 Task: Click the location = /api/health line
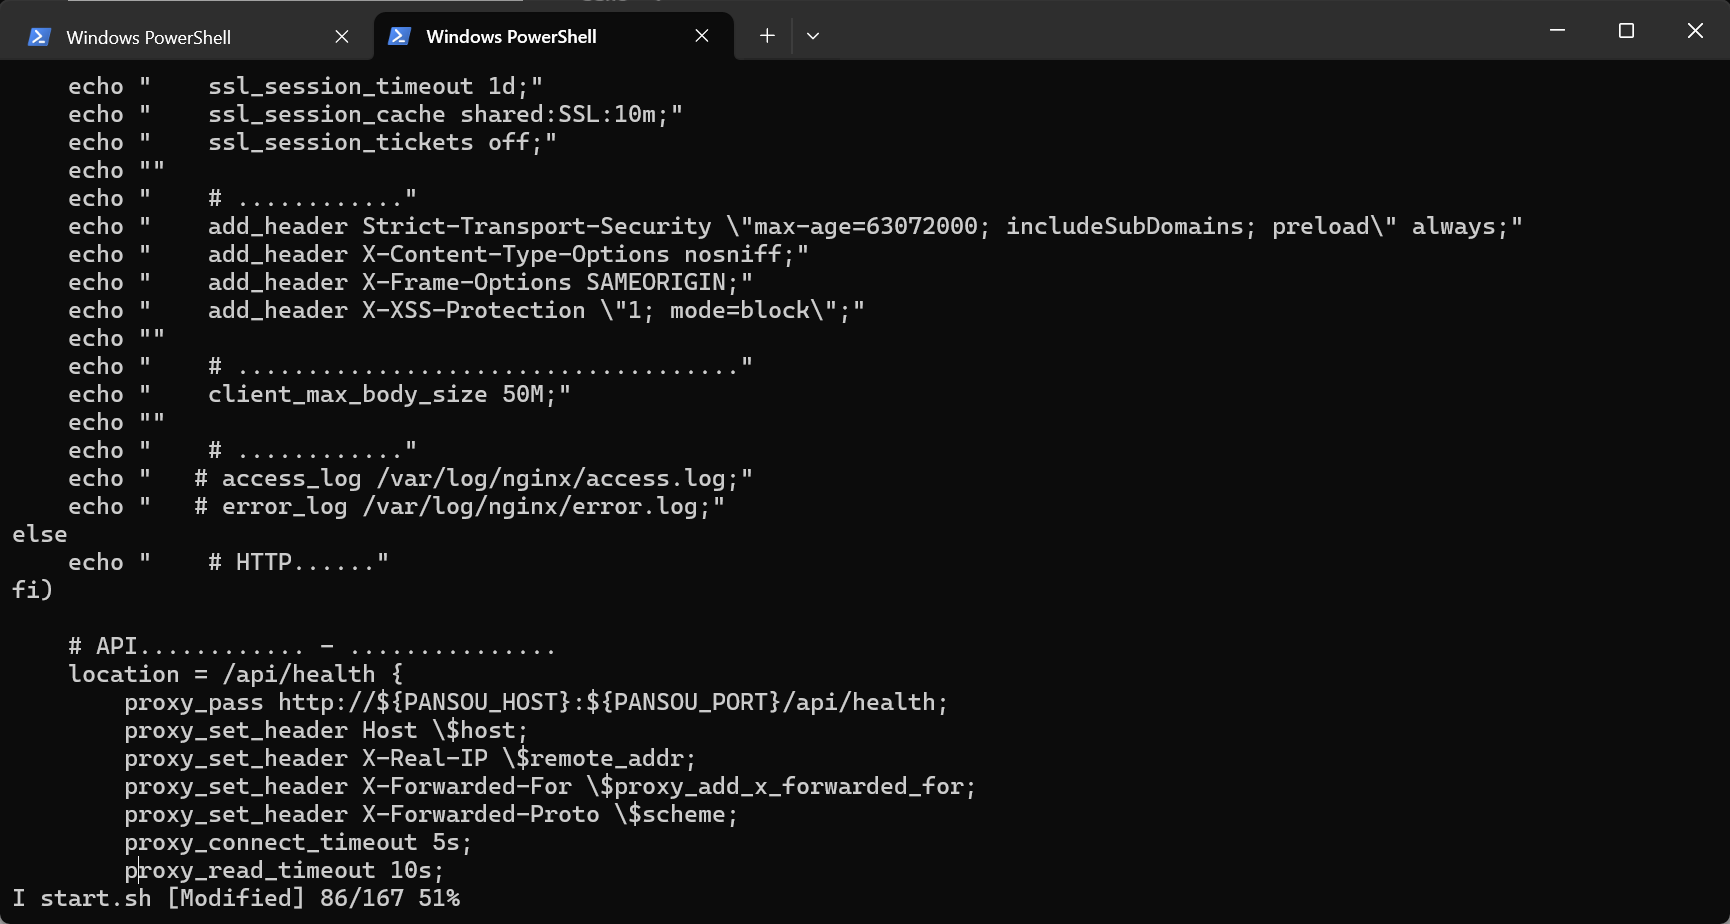pyautogui.click(x=235, y=673)
